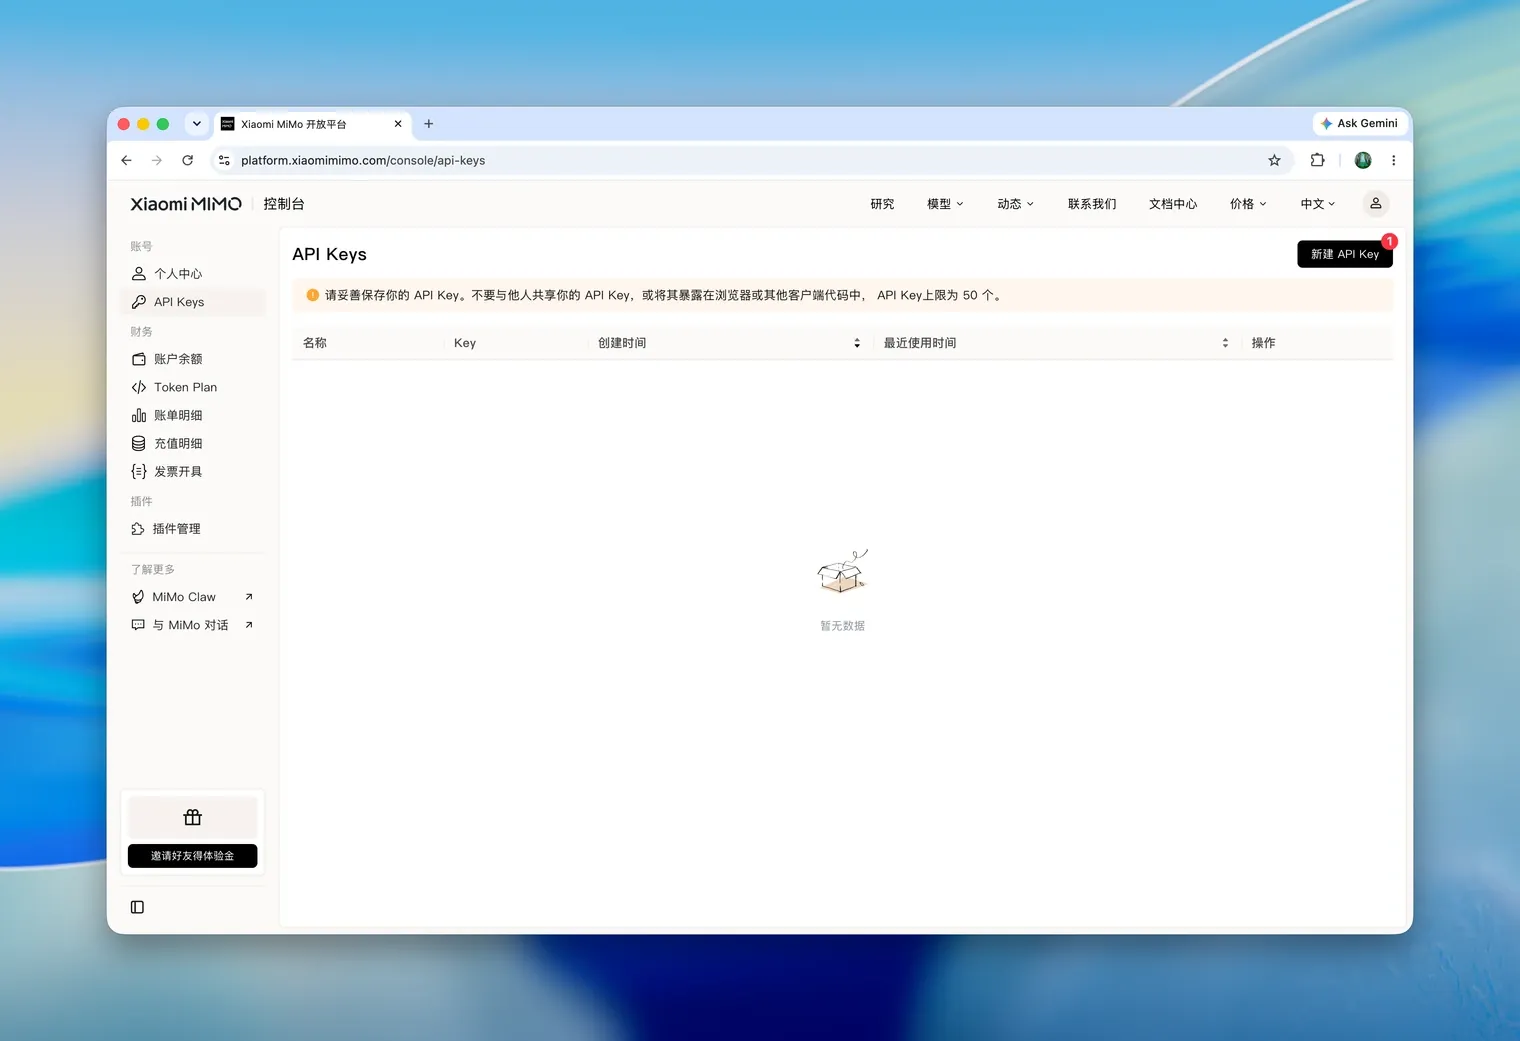Viewport: 1520px width, 1041px height.
Task: Open 插件管理 plugin management
Action: (x=192, y=529)
